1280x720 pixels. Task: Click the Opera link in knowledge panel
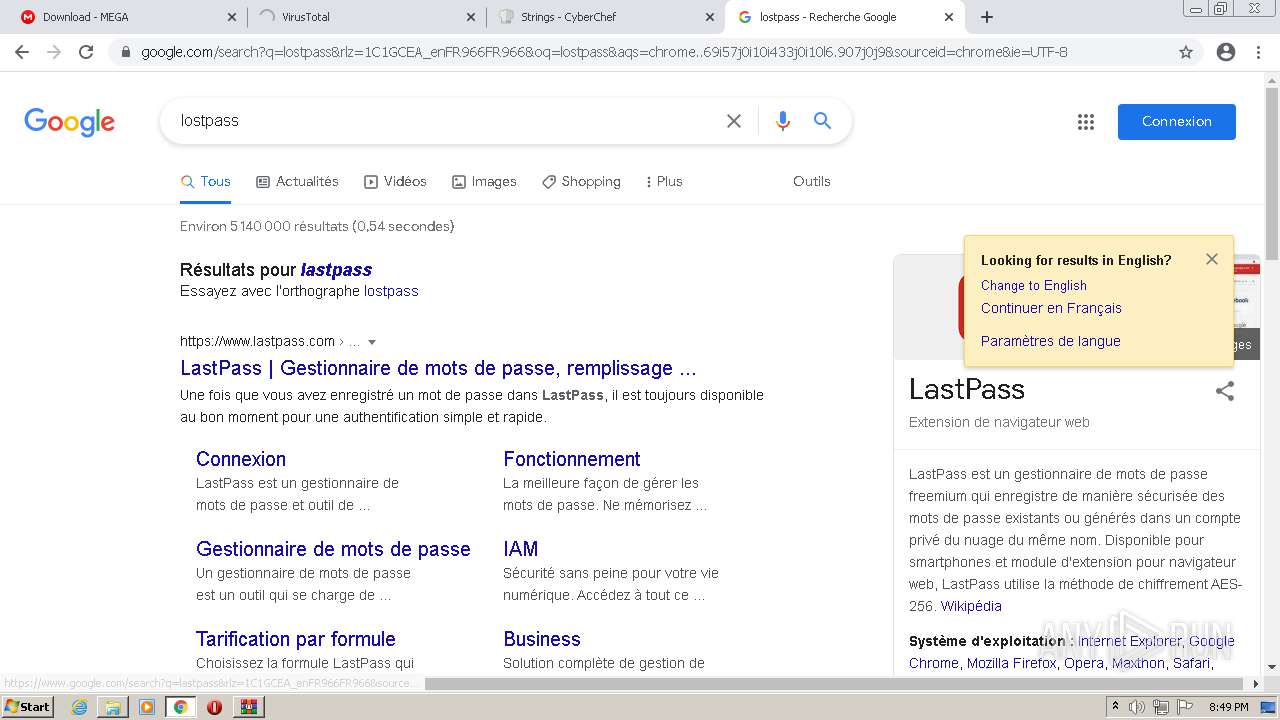point(1084,663)
